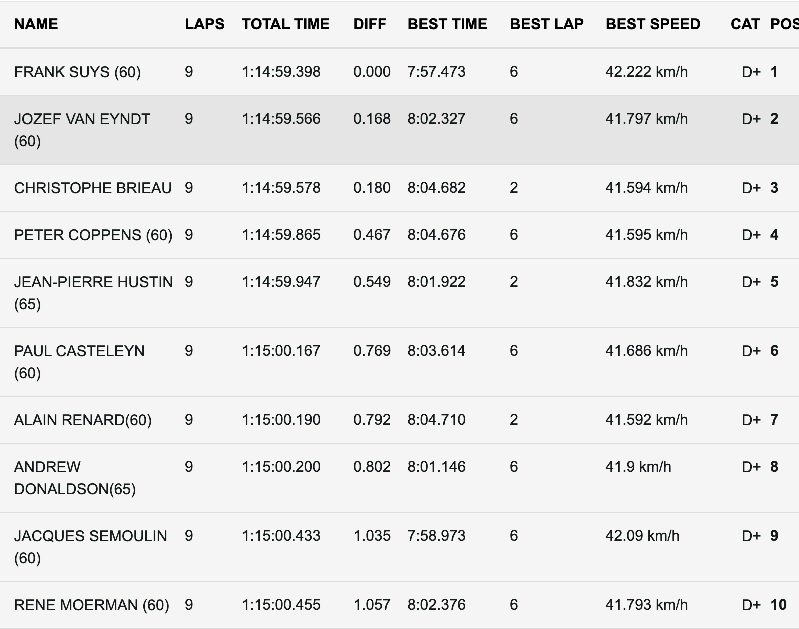
Task: Click best time 7:57.473 cell
Action: pyautogui.click(x=436, y=72)
